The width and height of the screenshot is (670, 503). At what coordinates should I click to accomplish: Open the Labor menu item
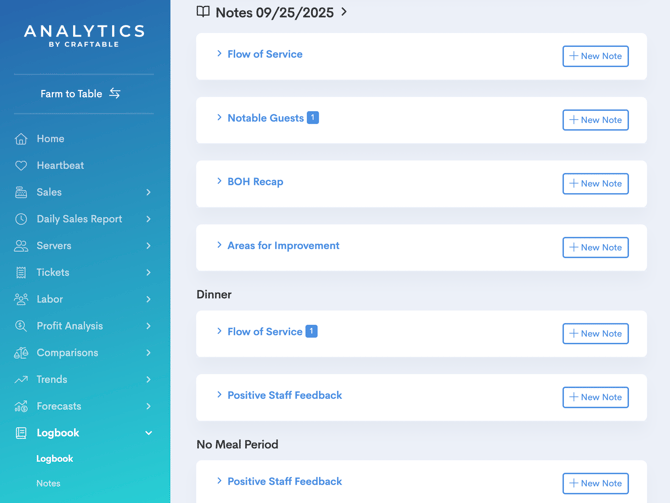click(50, 299)
